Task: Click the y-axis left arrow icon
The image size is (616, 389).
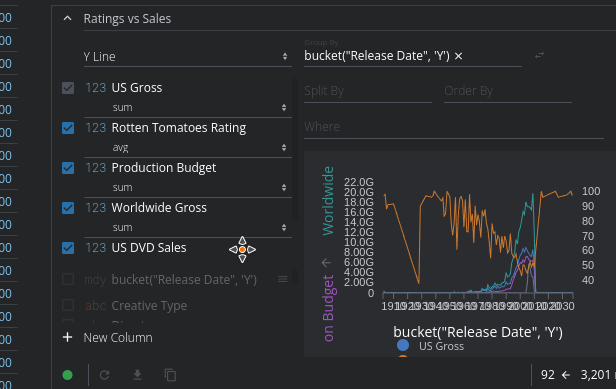Action: coord(326,262)
